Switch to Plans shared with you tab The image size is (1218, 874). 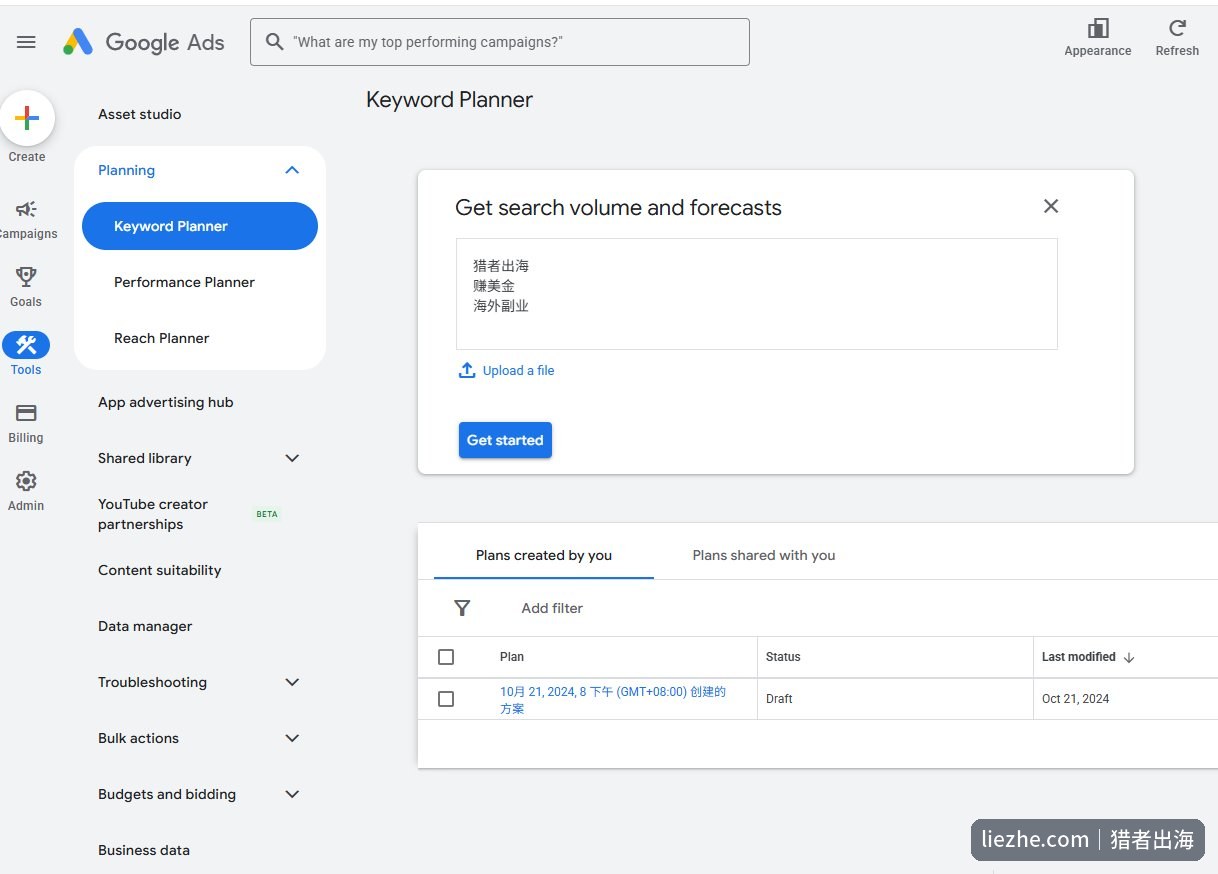pyautogui.click(x=764, y=555)
